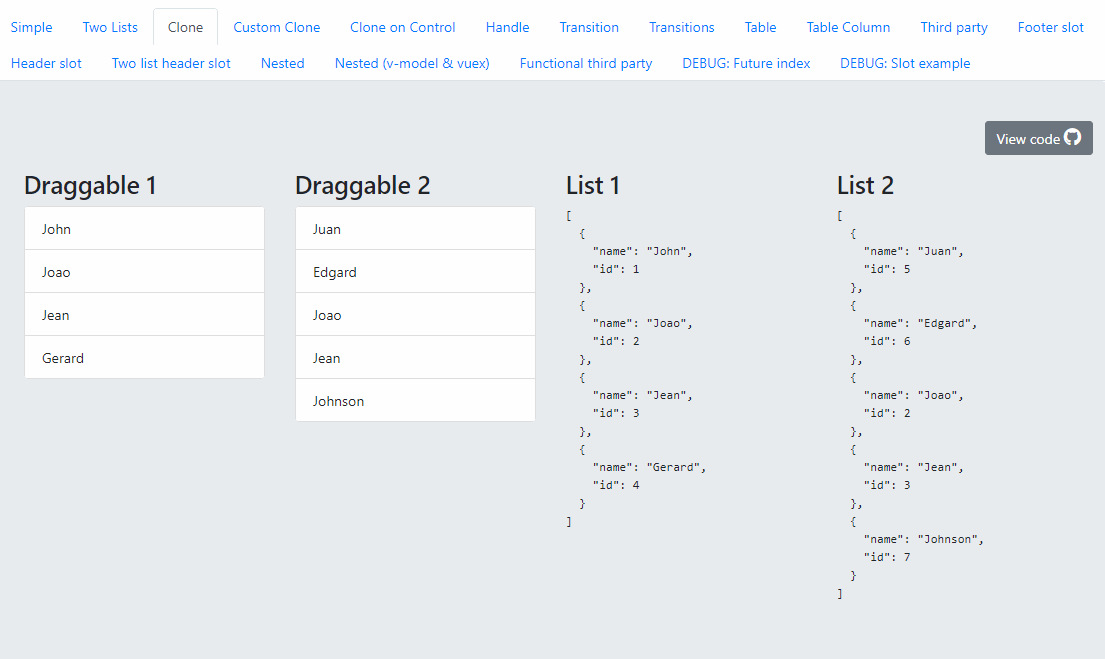Open the Nested (v-model & vuex) example

(412, 62)
